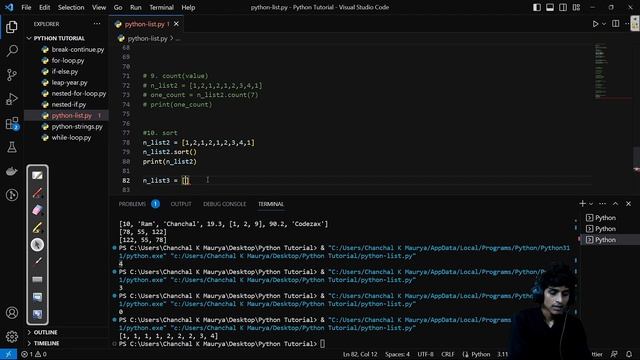Open the Source Control view
Image resolution: width=640 pixels, height=360 pixels.
(12, 75)
